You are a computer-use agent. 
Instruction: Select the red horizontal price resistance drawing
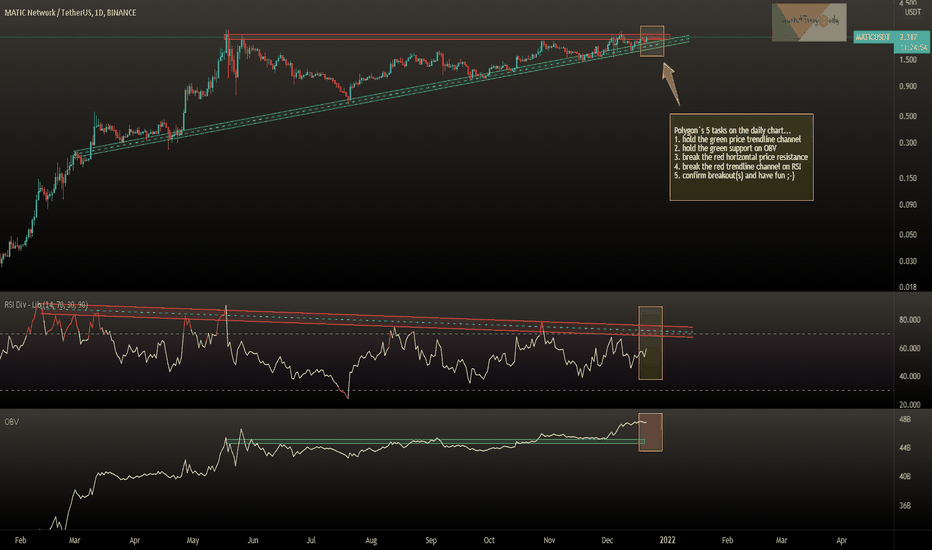[446, 37]
